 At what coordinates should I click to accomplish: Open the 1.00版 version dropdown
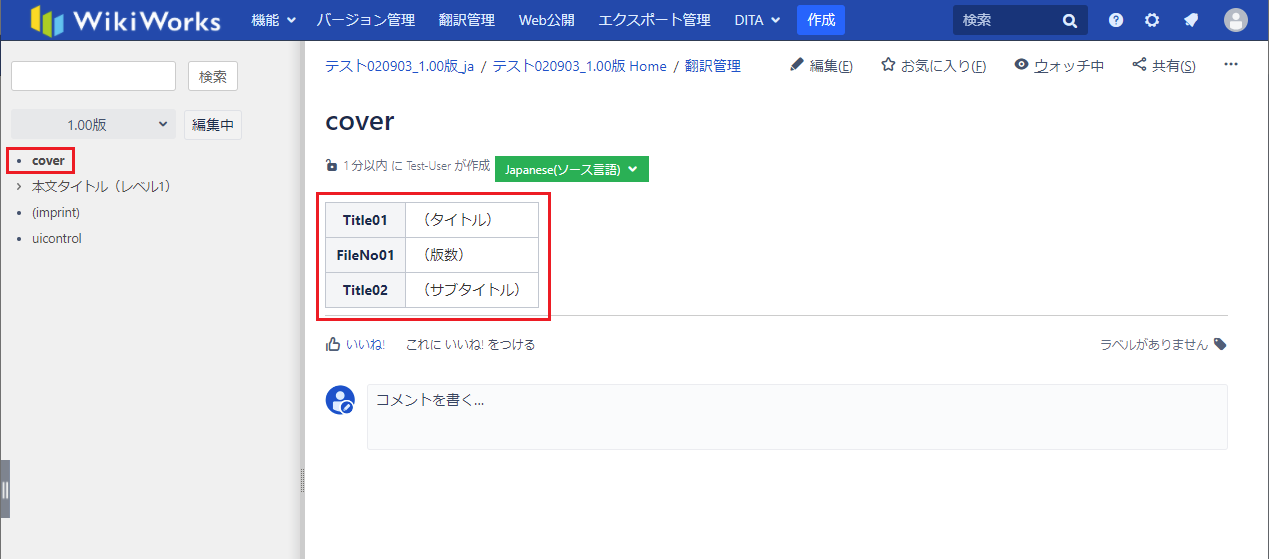[93, 125]
